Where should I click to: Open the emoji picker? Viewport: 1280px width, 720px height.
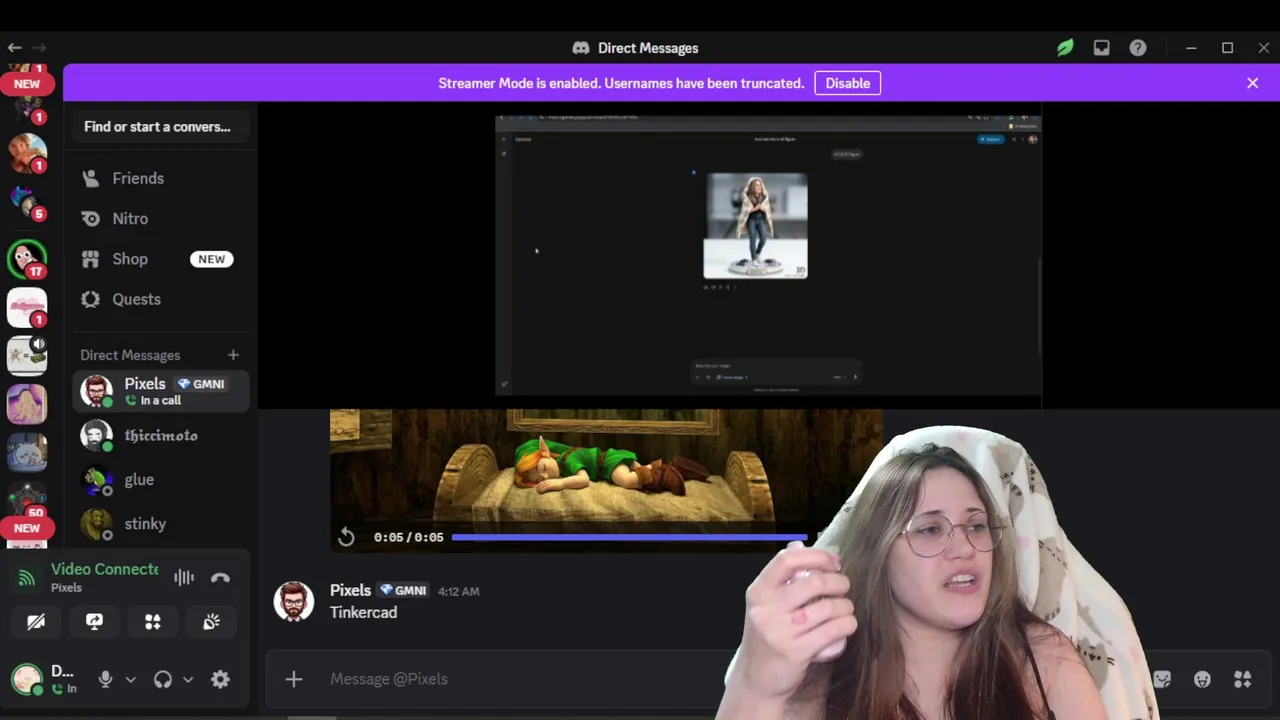(1202, 679)
